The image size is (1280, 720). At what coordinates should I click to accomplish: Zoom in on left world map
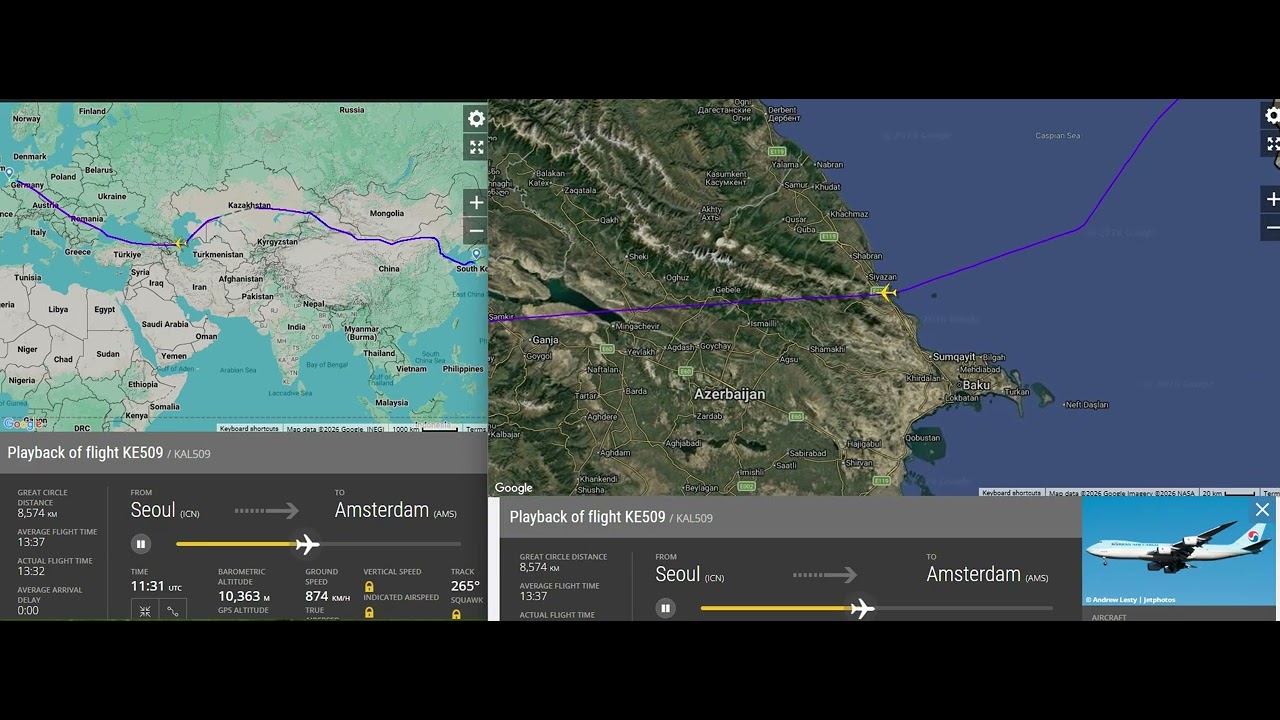[476, 203]
